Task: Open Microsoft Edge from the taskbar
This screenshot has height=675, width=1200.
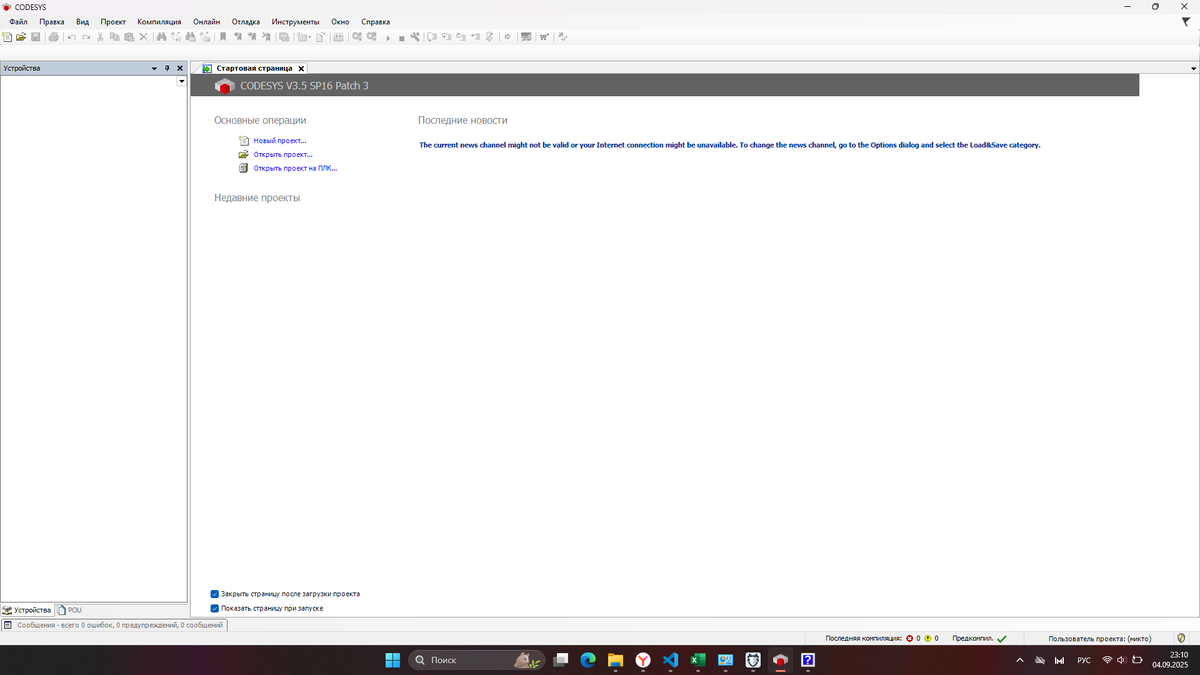Action: [588, 660]
